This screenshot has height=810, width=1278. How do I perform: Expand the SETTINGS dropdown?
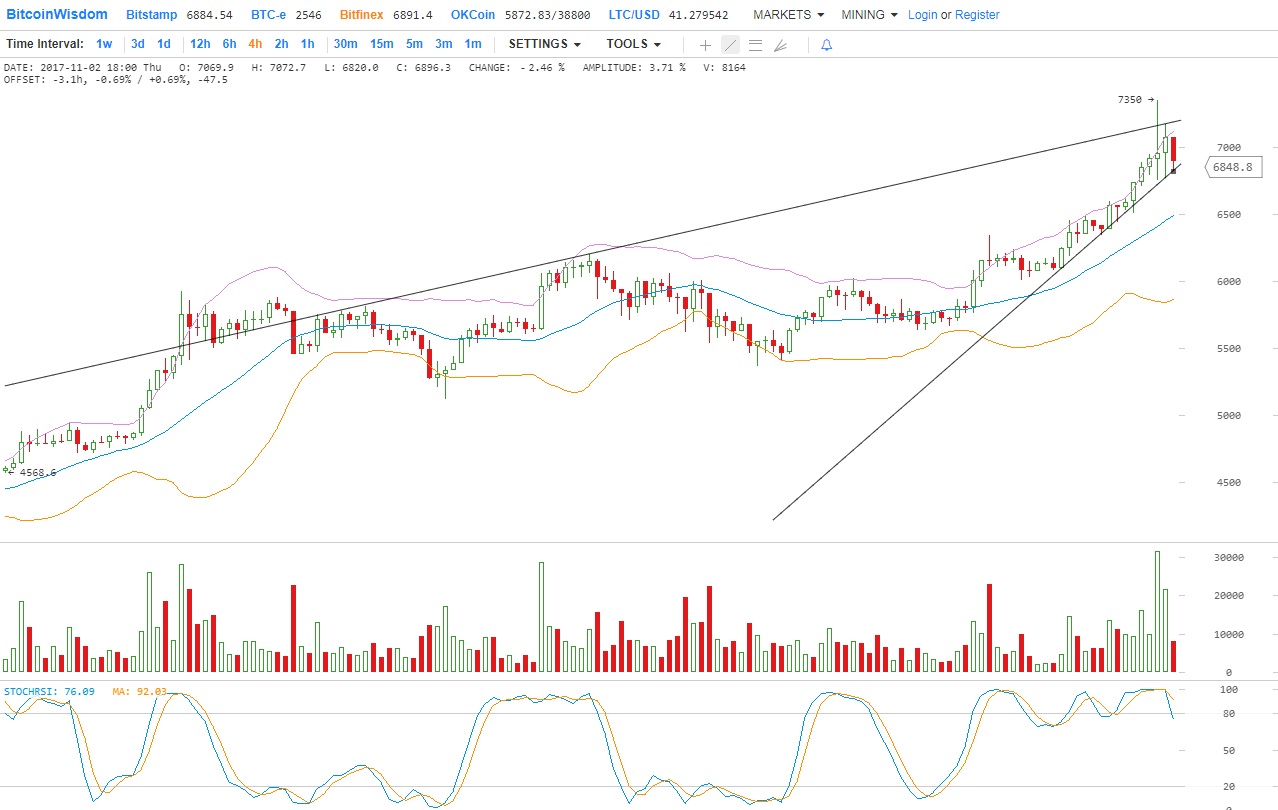pos(544,44)
